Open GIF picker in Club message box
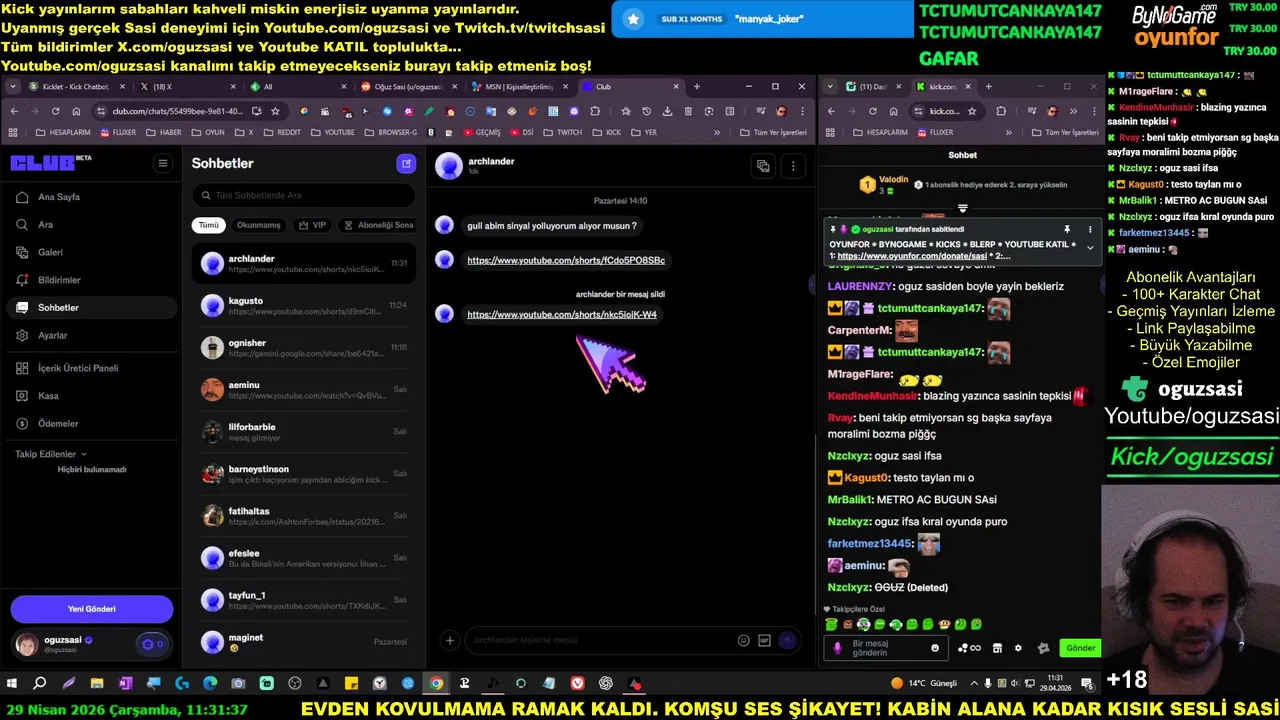Viewport: 1280px width, 720px height. coord(765,640)
